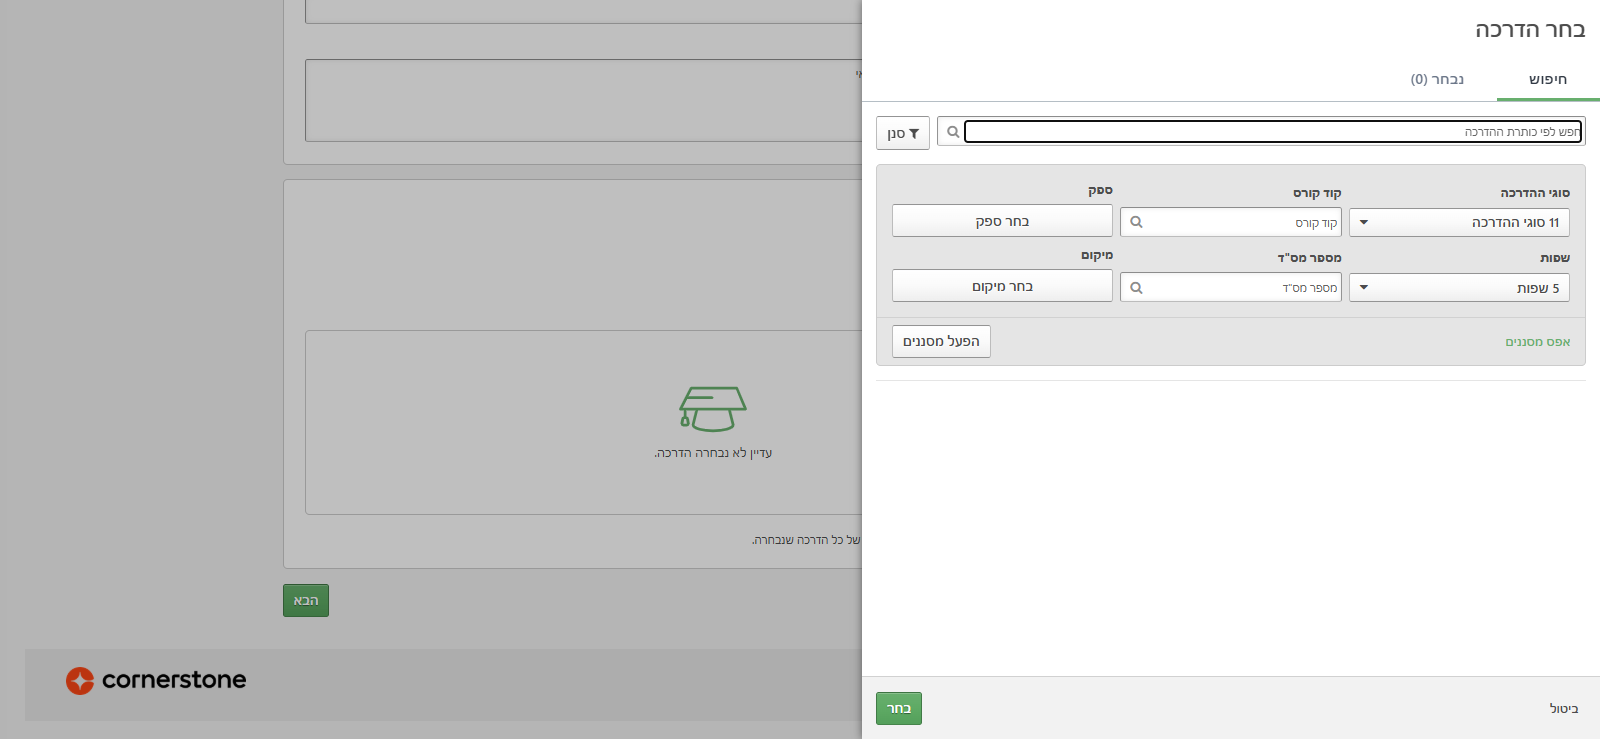
Task: Click the magnifier icon beside the title search box
Action: [952, 132]
